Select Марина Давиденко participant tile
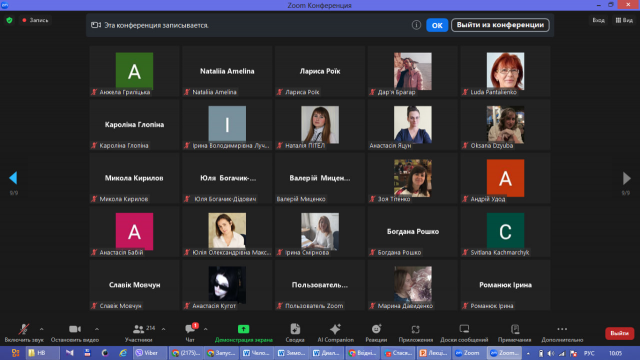Viewport: 640px width, 360px height. coord(413,285)
